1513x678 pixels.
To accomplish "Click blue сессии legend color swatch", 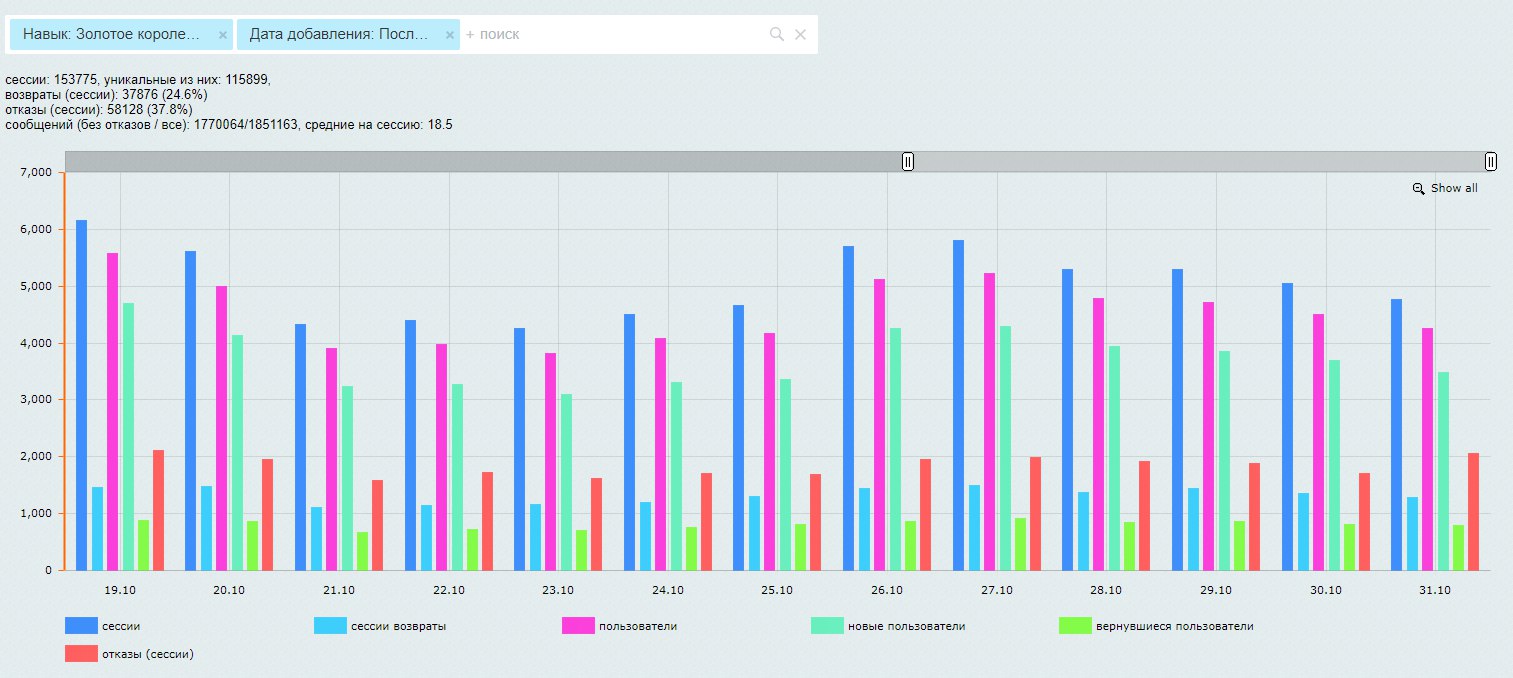I will [x=81, y=626].
